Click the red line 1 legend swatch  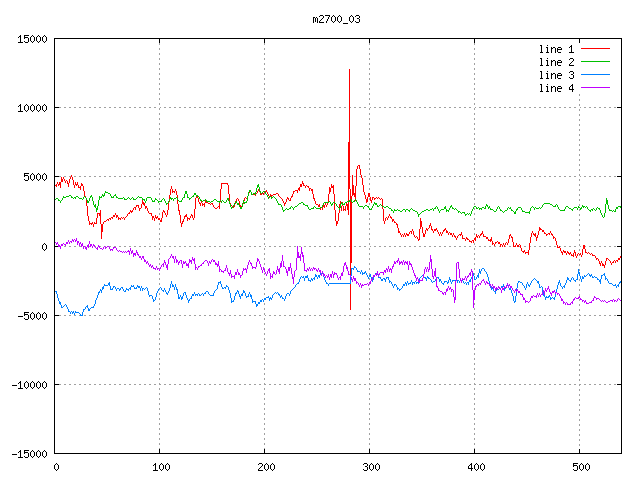coord(596,48)
